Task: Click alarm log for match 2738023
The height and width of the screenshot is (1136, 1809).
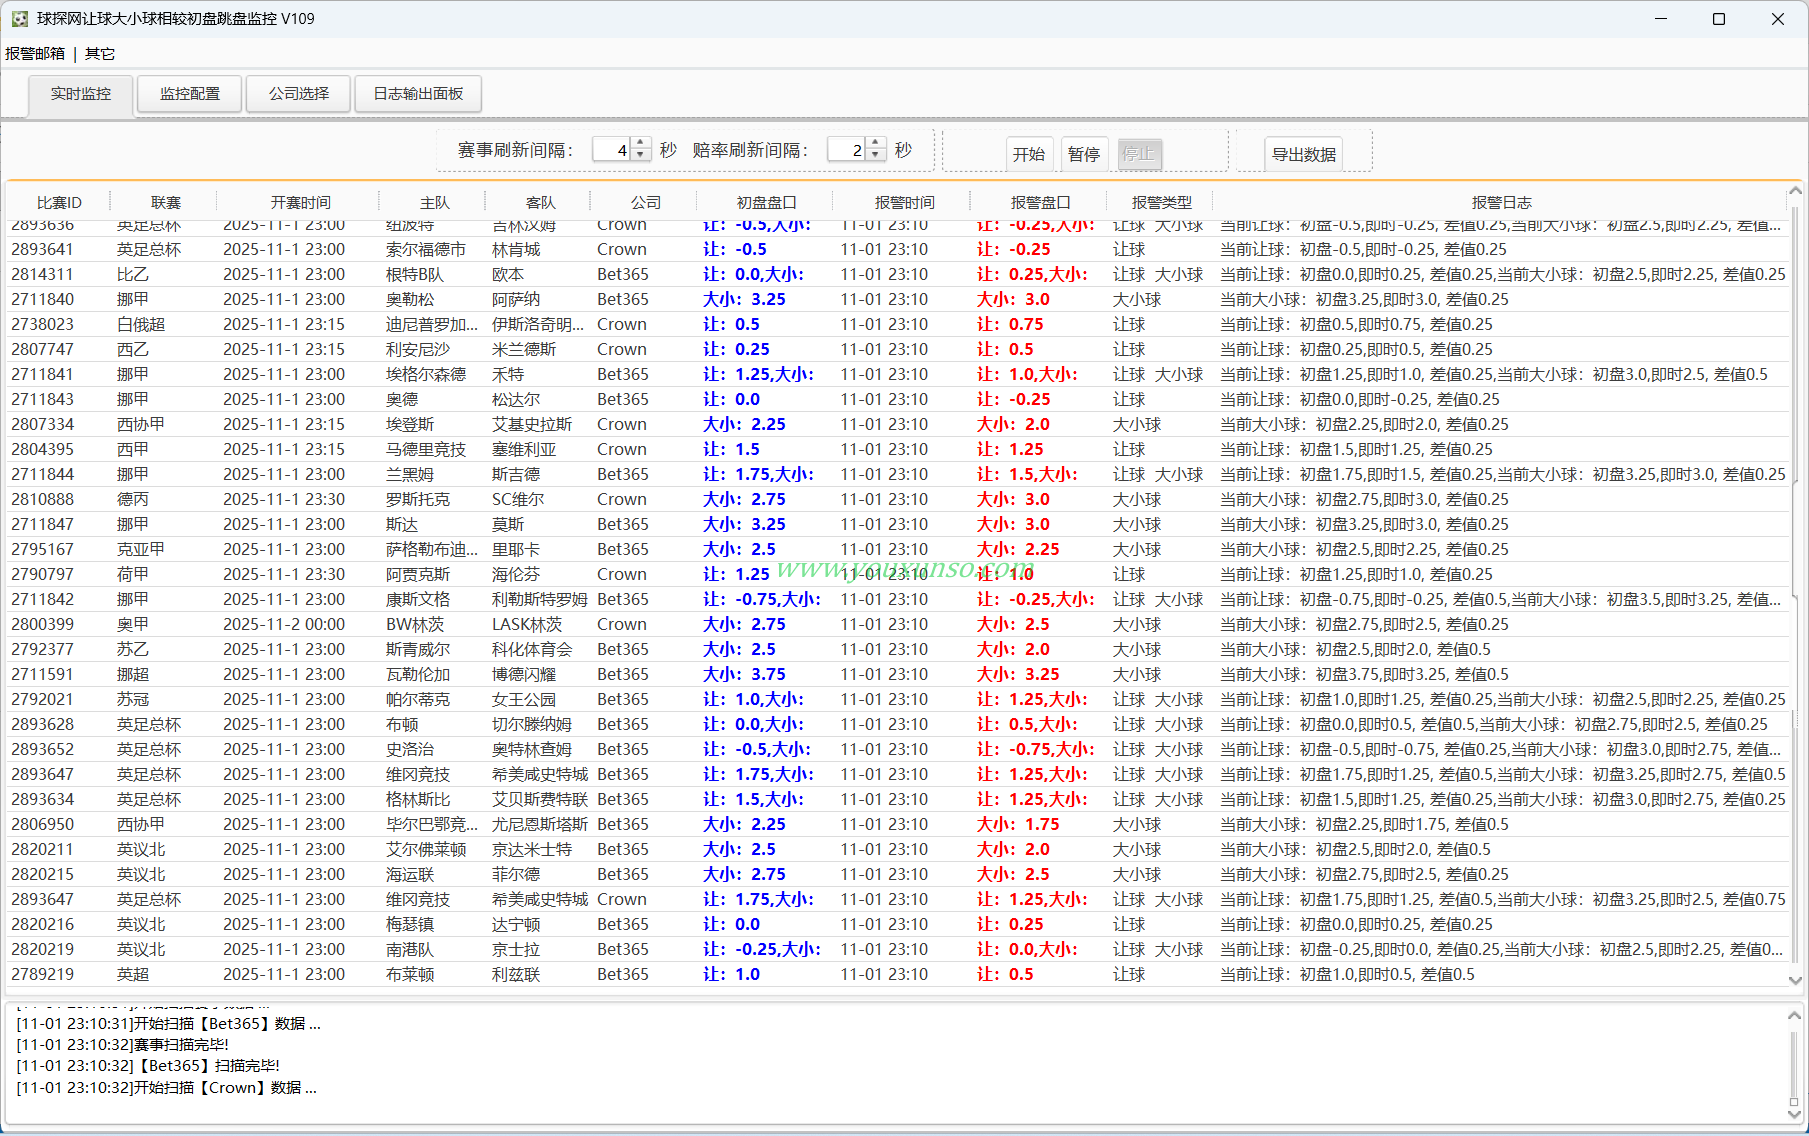Action: [1356, 325]
